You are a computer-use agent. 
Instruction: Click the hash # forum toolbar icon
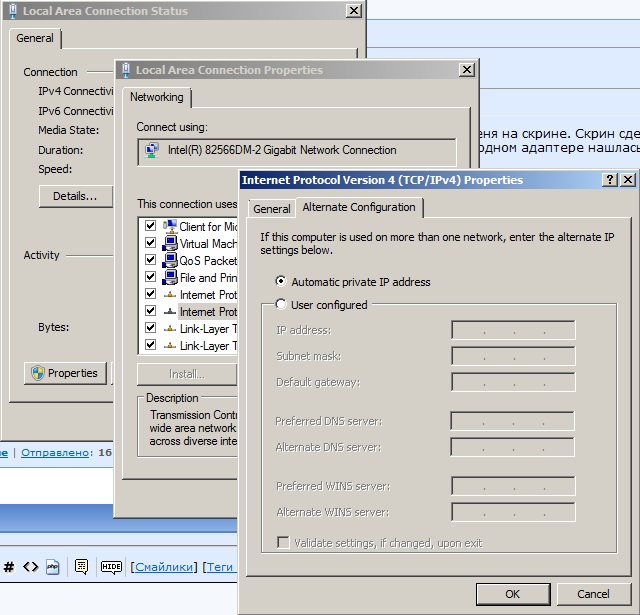(9, 566)
